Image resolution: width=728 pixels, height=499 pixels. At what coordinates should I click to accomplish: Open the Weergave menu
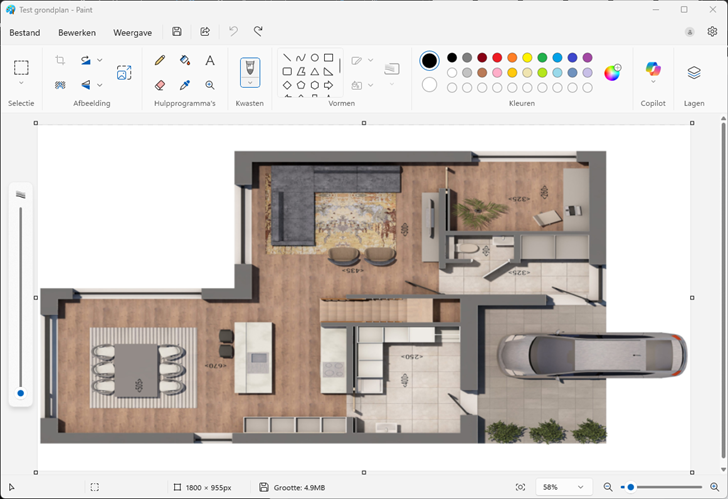click(132, 32)
